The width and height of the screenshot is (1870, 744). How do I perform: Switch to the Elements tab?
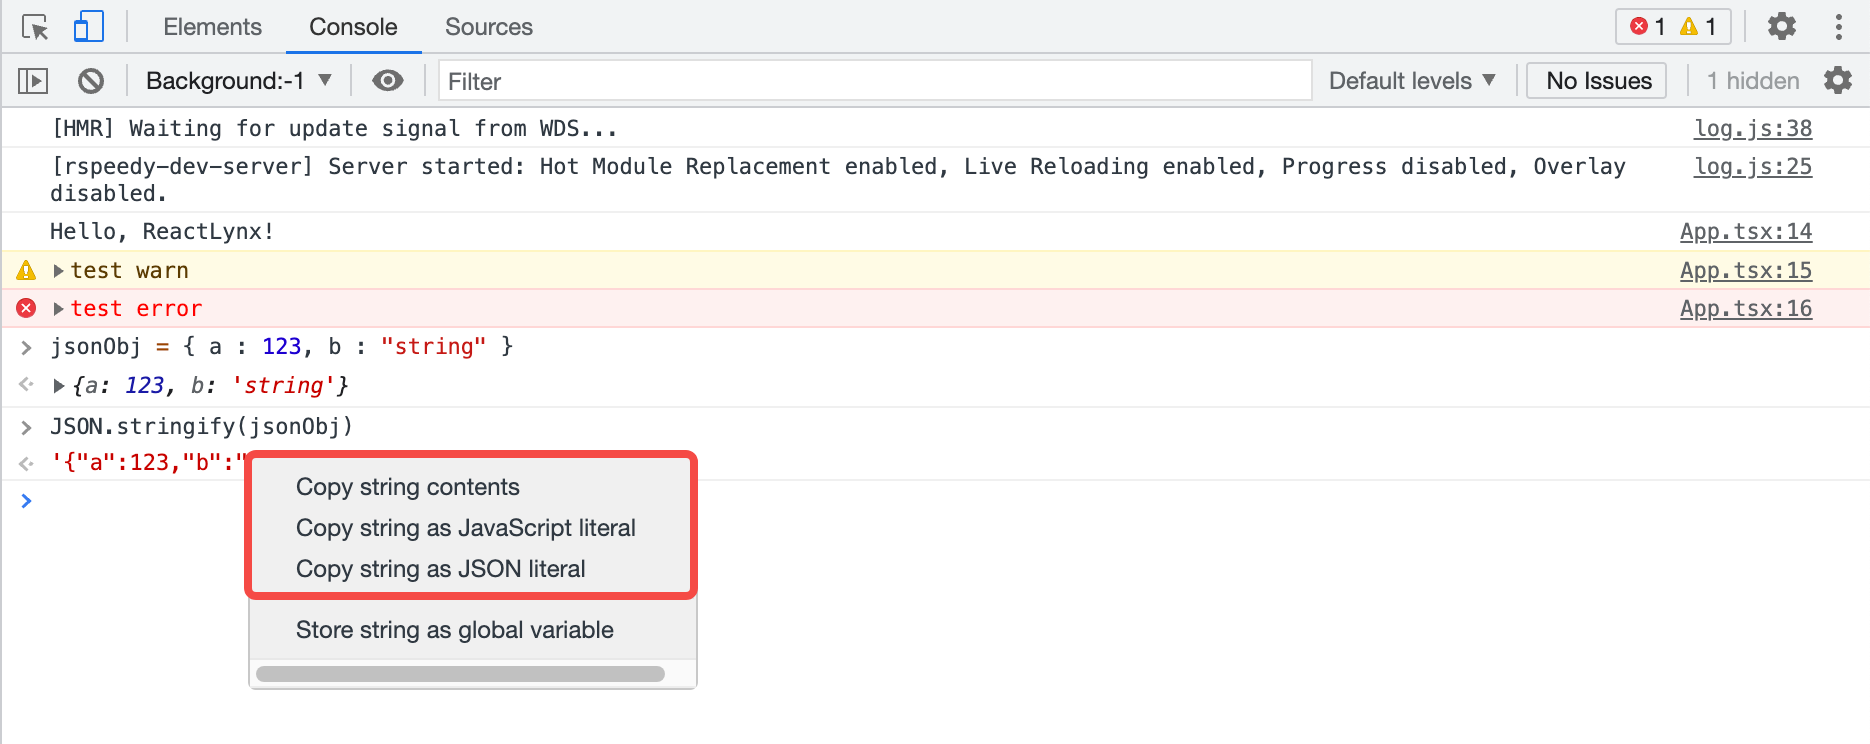[x=212, y=27]
